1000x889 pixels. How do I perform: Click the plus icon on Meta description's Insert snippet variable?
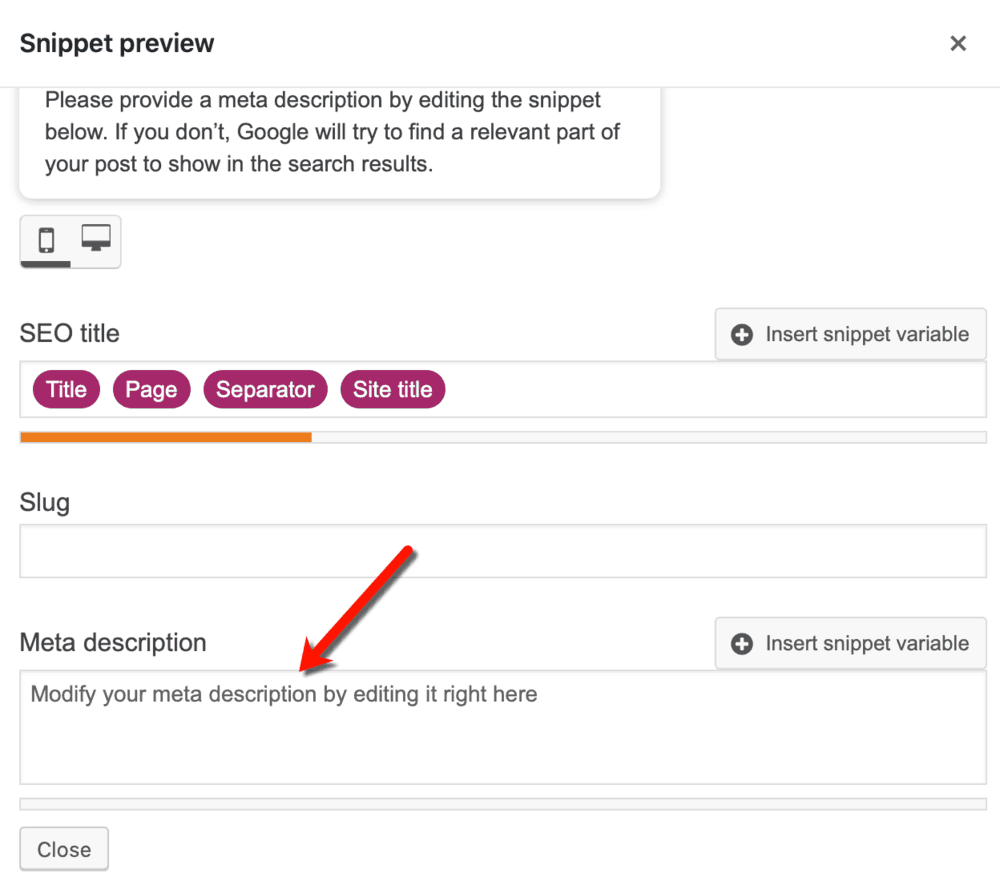click(741, 643)
